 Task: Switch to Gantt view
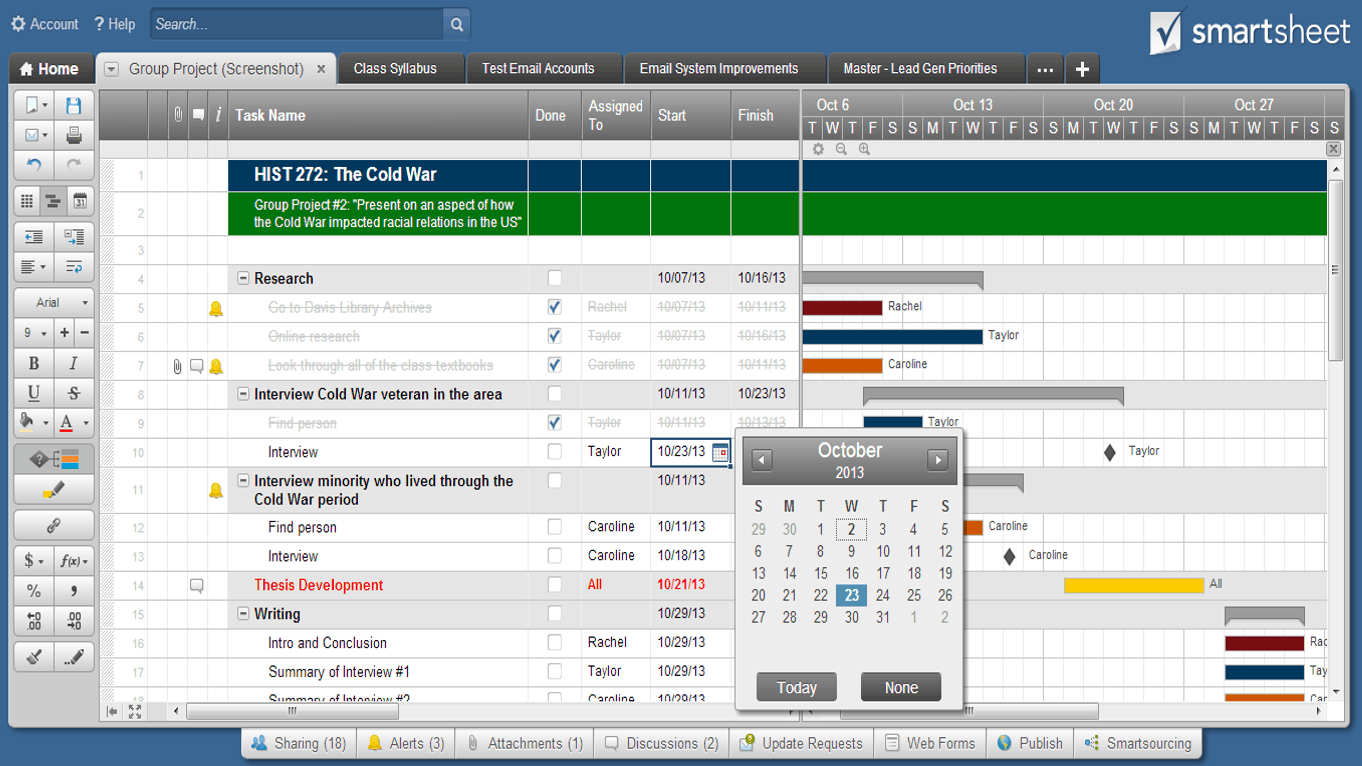53,202
